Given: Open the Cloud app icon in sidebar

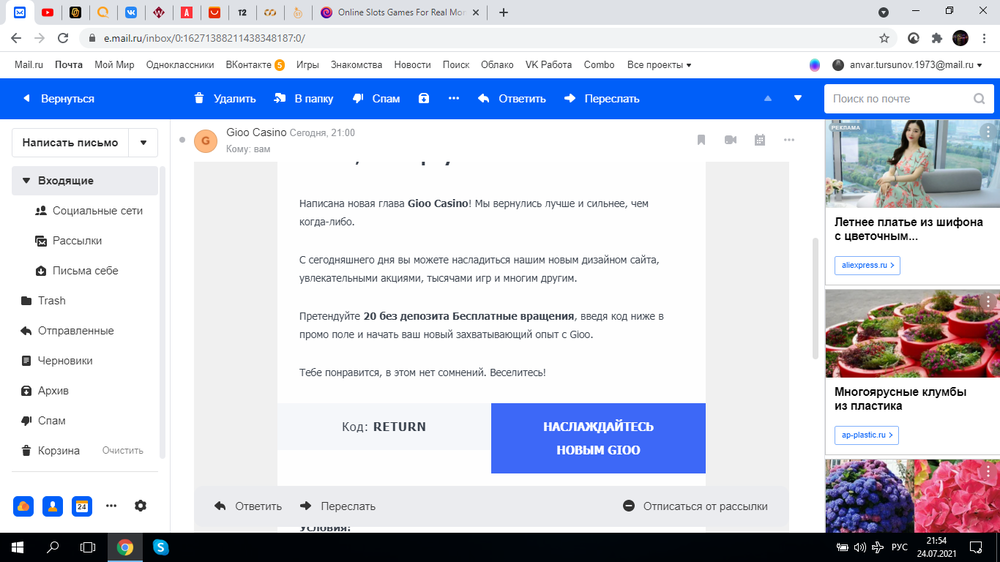Looking at the screenshot, I should (x=24, y=506).
